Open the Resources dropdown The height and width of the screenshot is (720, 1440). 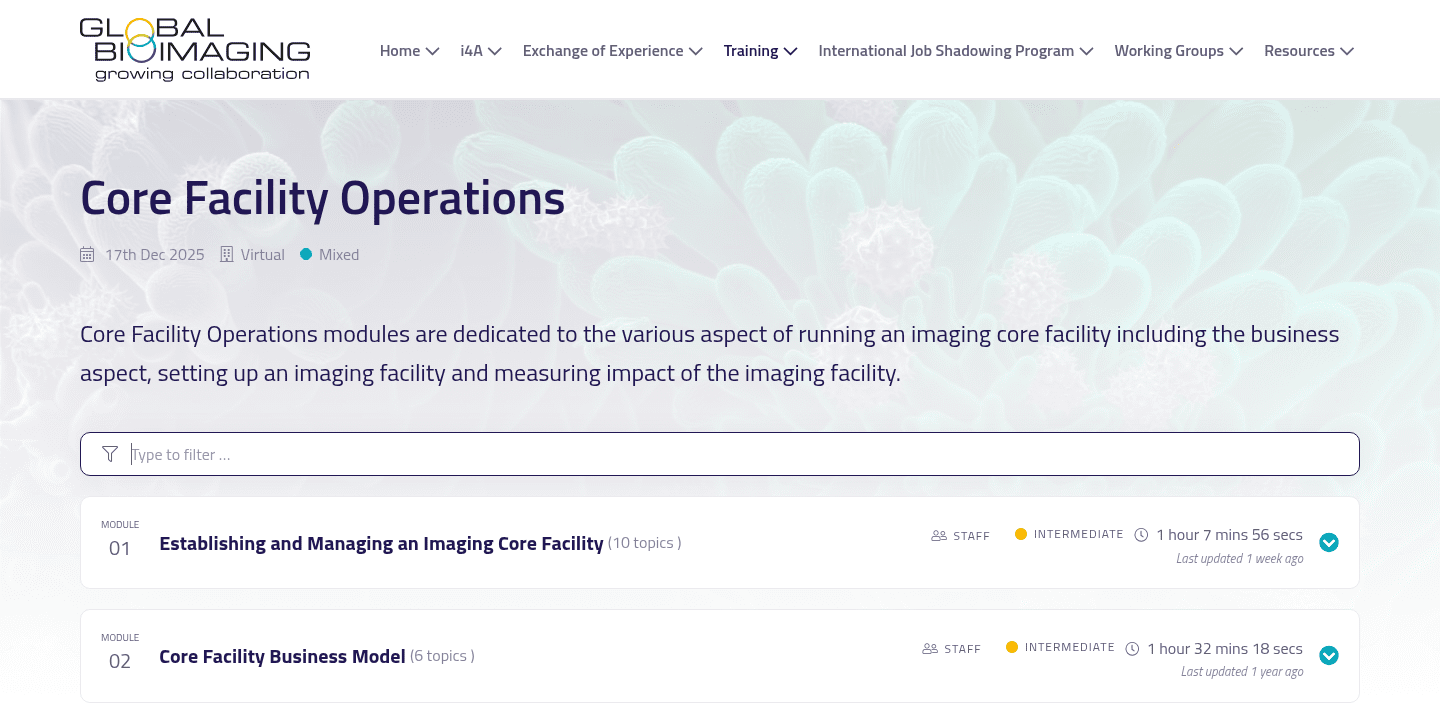pos(1308,50)
